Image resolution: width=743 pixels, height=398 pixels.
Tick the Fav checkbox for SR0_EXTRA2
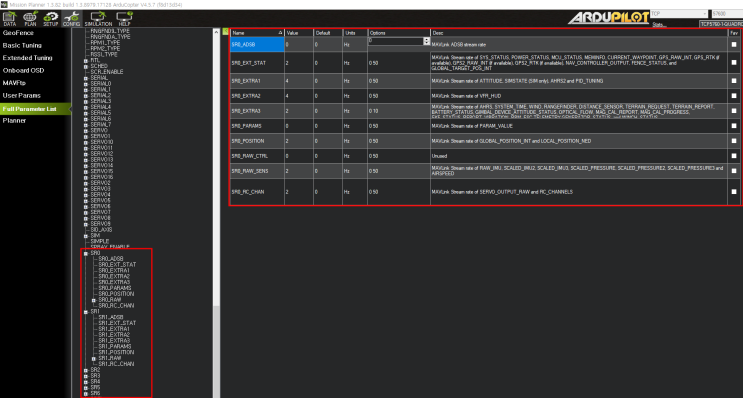734,96
